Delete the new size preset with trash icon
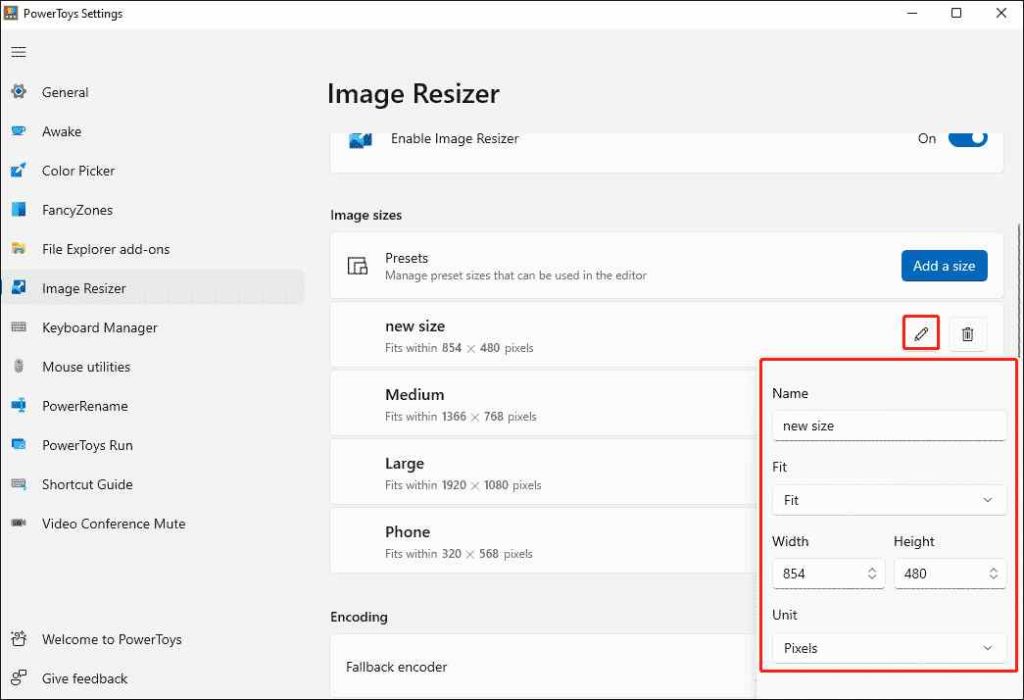The image size is (1024, 700). (967, 334)
